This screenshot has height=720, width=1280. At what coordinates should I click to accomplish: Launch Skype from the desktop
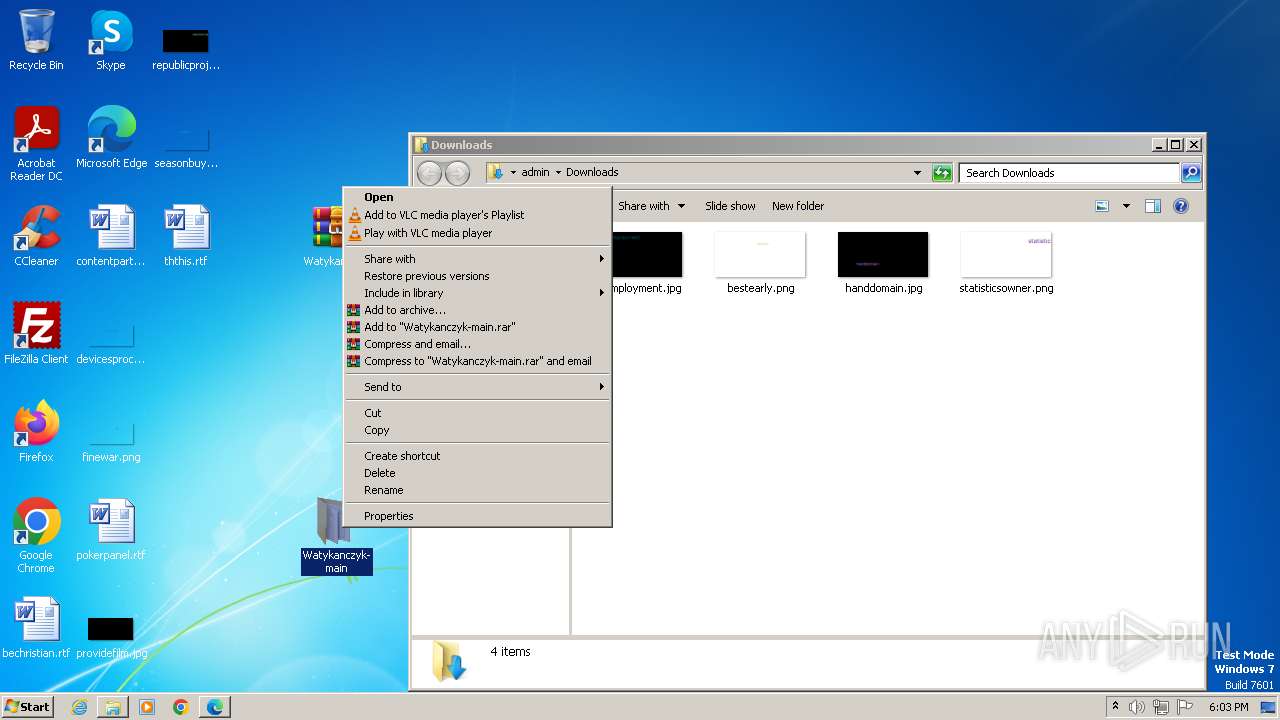111,40
